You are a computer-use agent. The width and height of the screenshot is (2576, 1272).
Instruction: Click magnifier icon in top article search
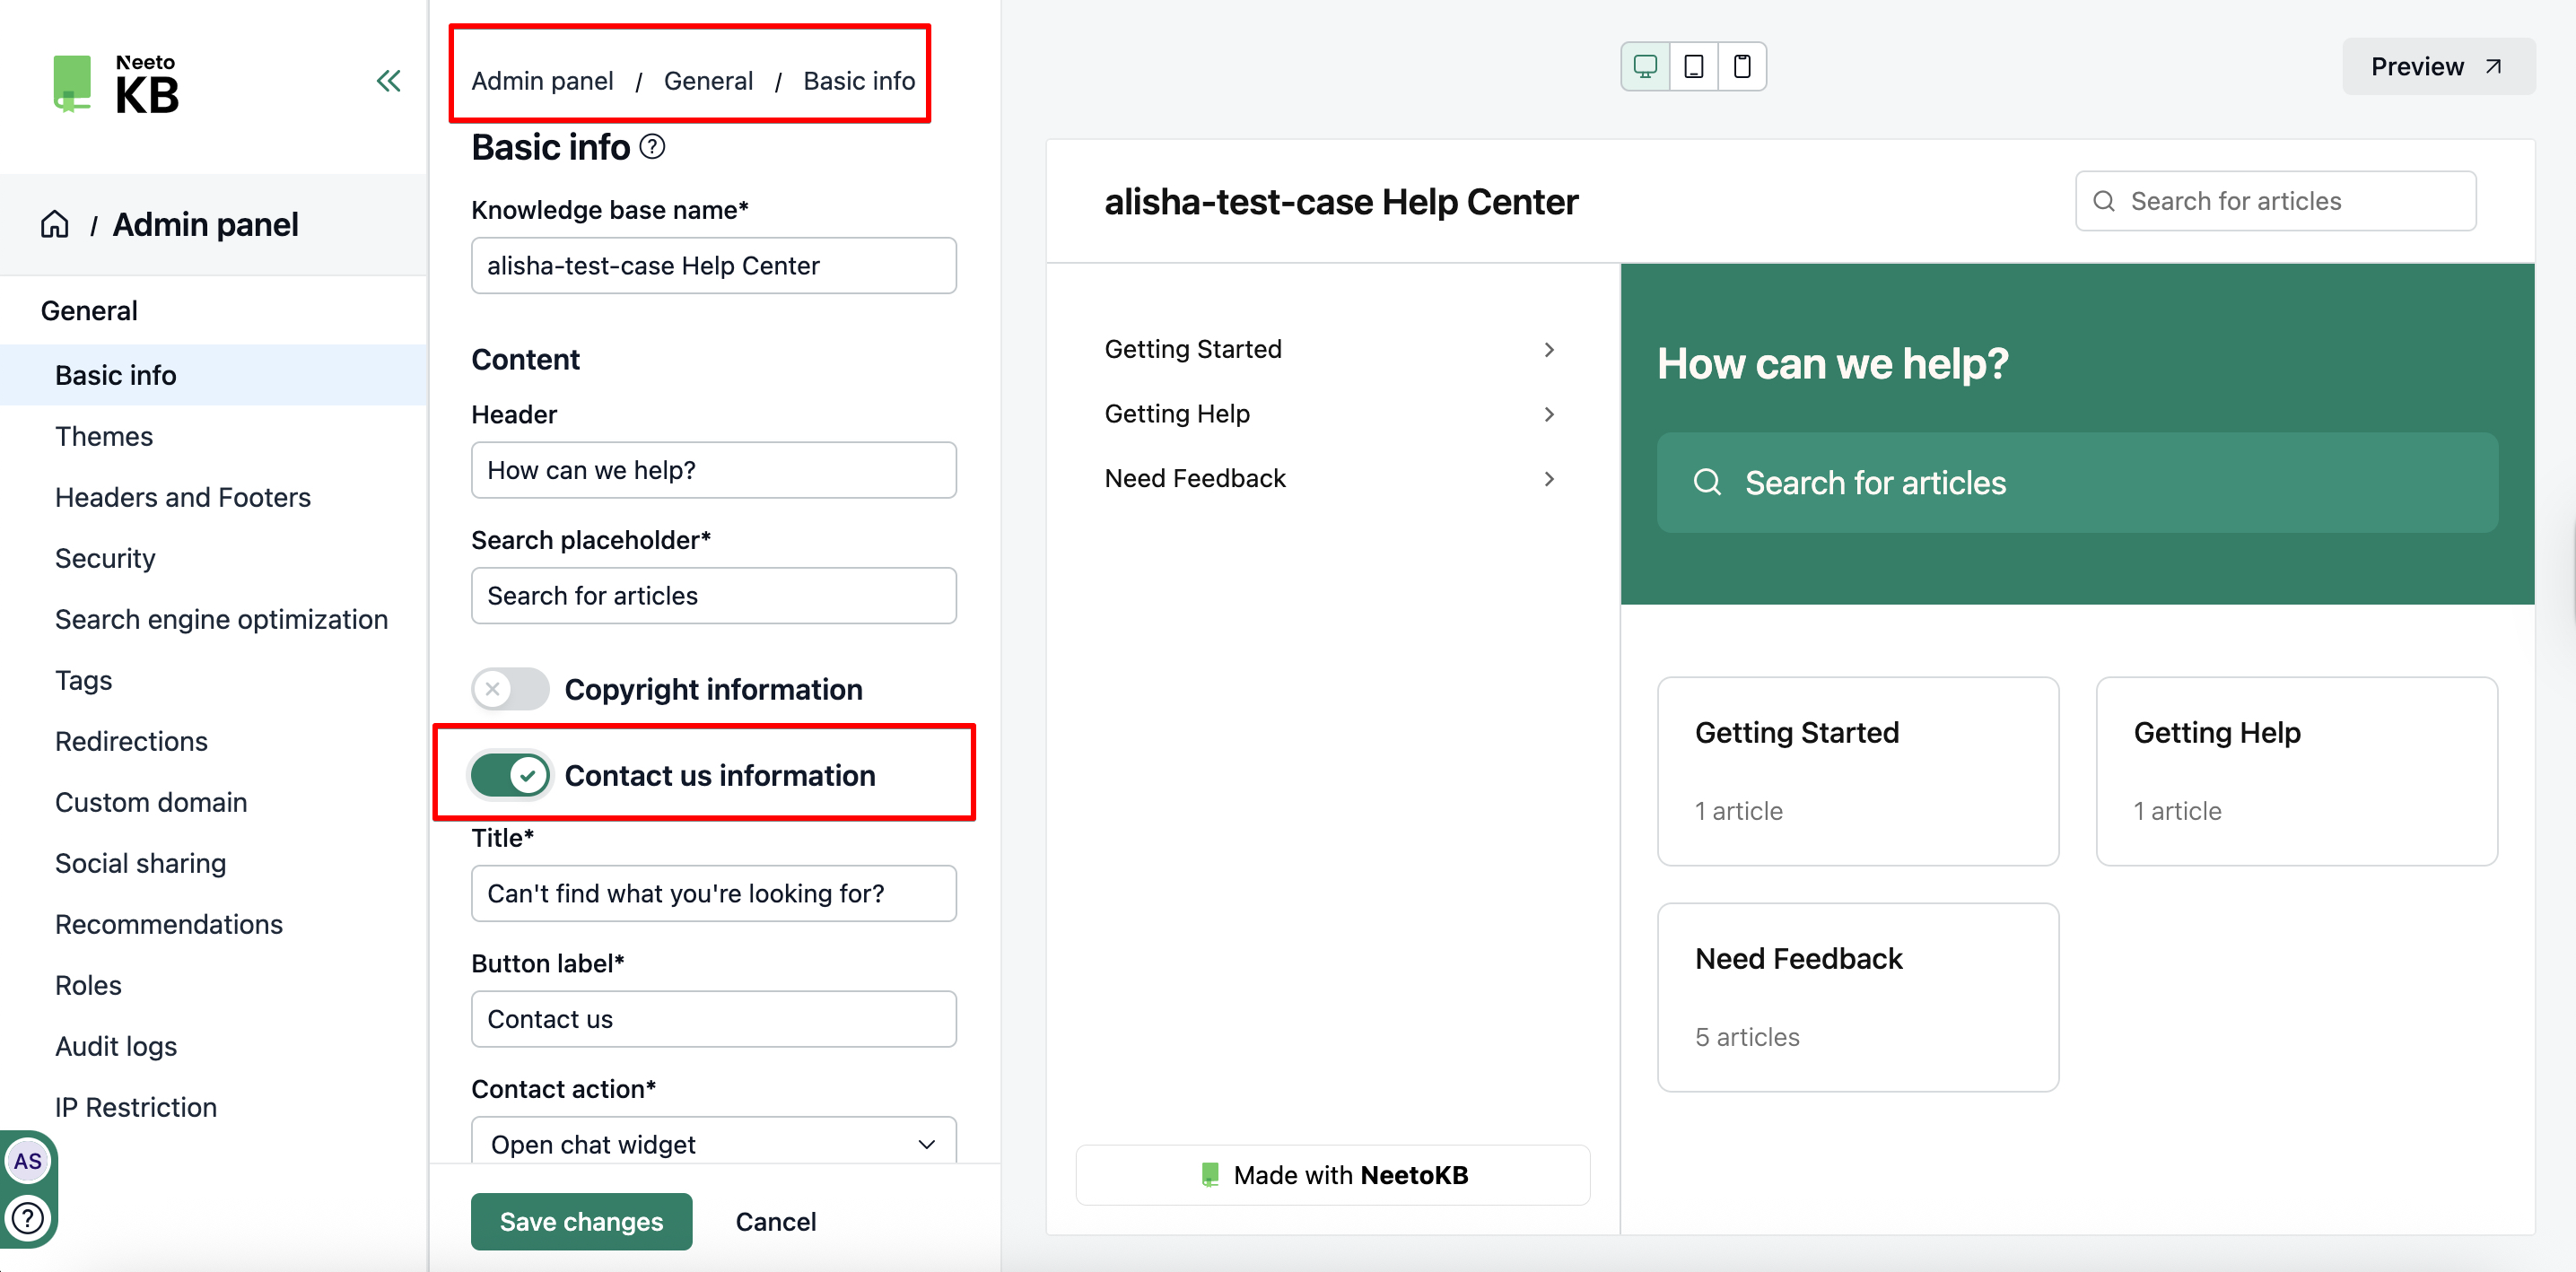click(x=2104, y=201)
